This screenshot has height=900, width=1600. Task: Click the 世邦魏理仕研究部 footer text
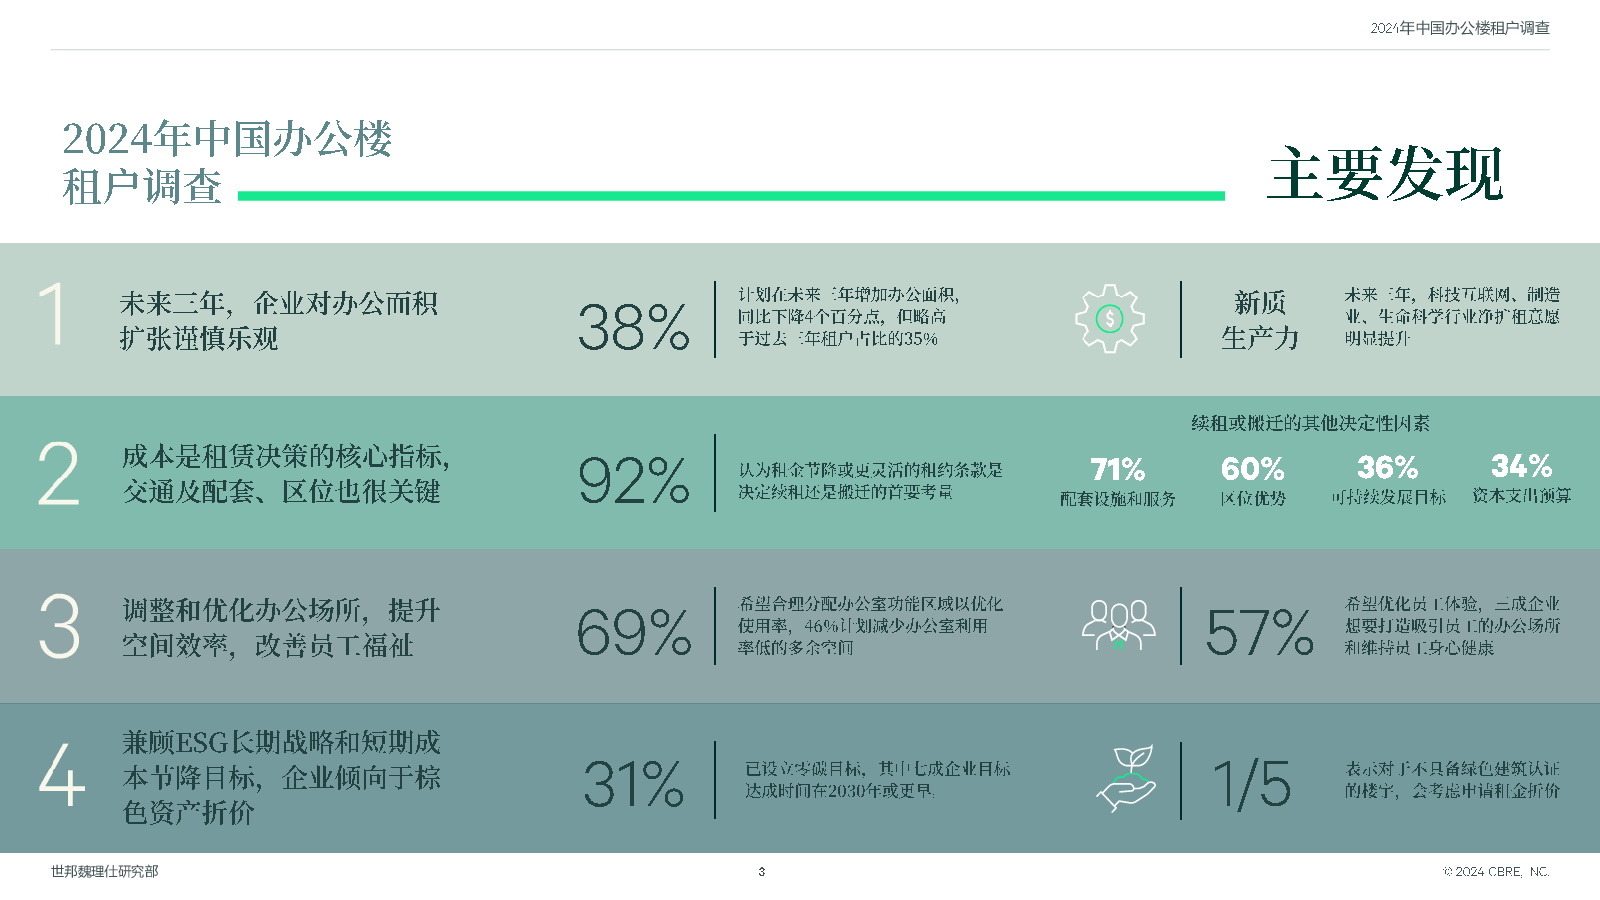click(105, 872)
